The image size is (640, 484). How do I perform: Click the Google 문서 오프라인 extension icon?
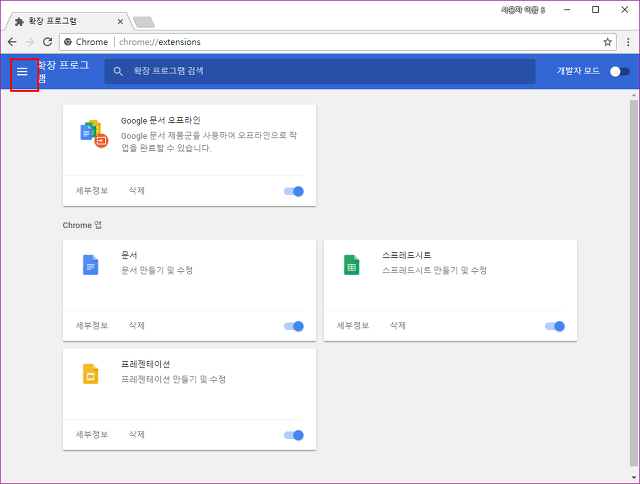(93, 133)
